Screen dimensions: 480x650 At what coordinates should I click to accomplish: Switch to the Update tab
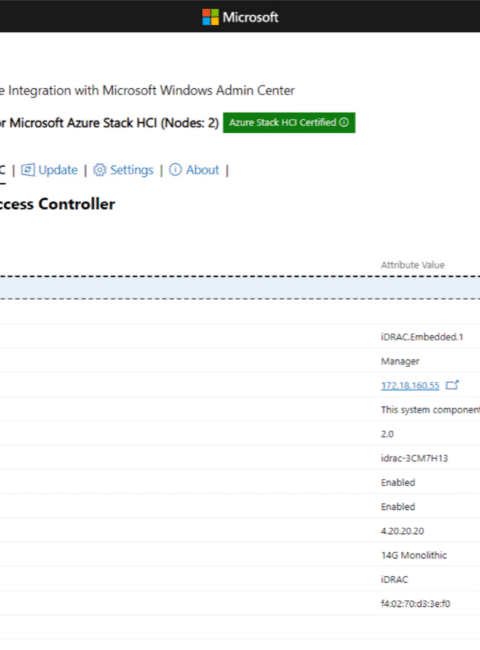[x=49, y=170]
